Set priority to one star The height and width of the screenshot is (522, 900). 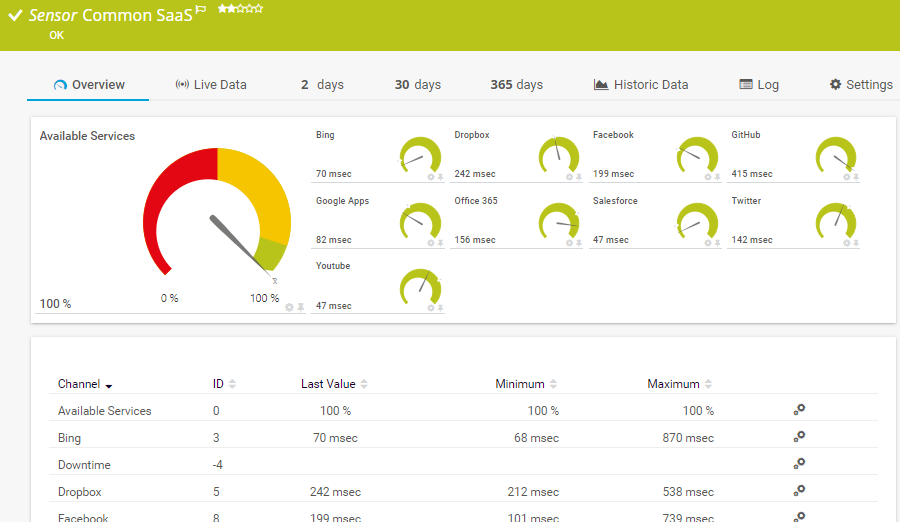[x=222, y=9]
